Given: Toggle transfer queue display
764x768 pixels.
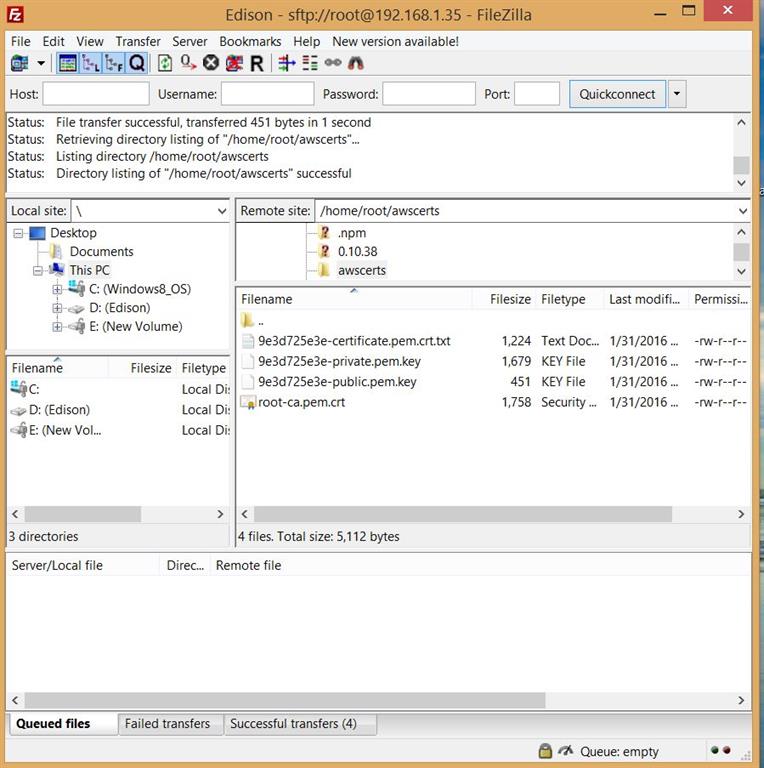Looking at the screenshot, I should (137, 63).
